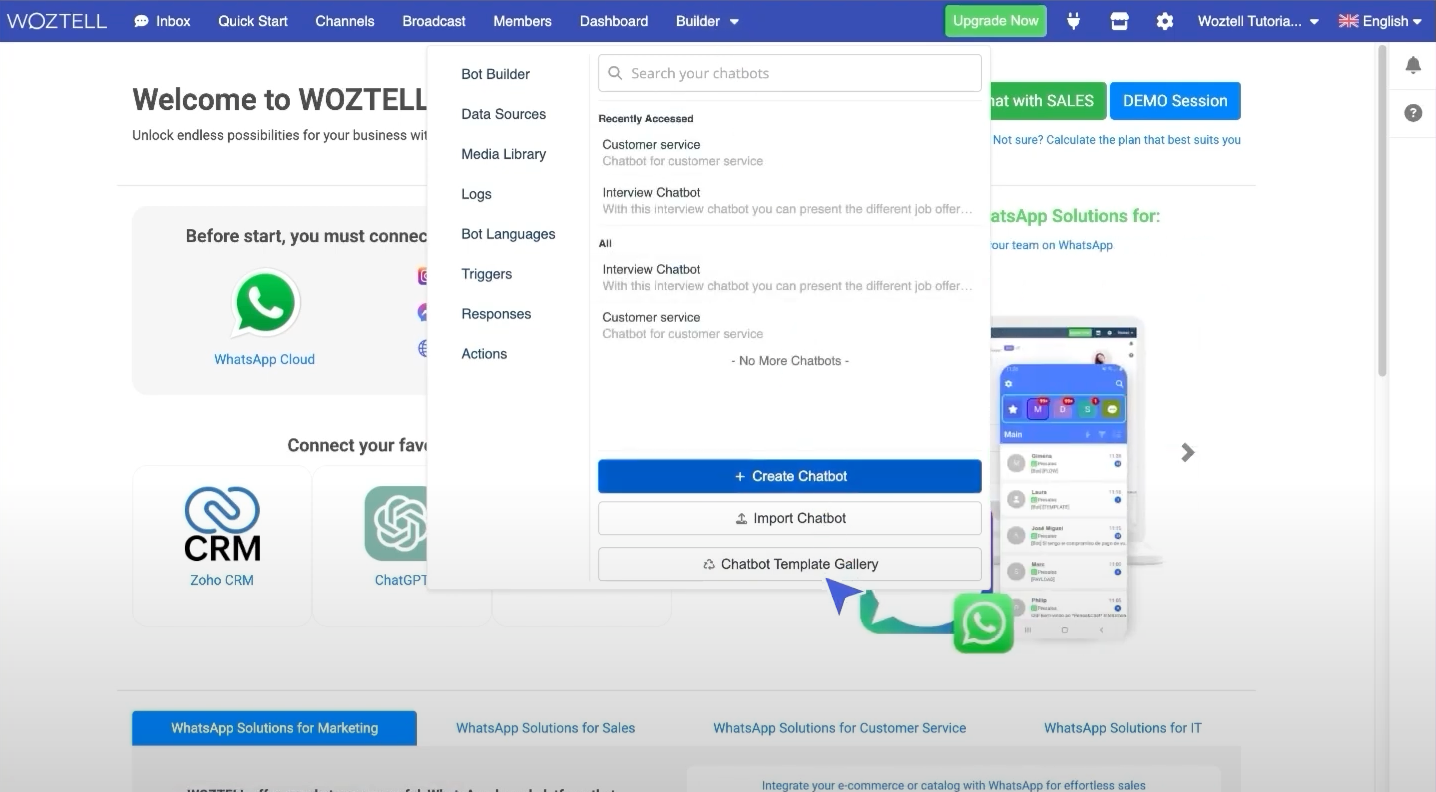1436x792 pixels.
Task: Click Import Chatbot button
Action: tap(790, 518)
